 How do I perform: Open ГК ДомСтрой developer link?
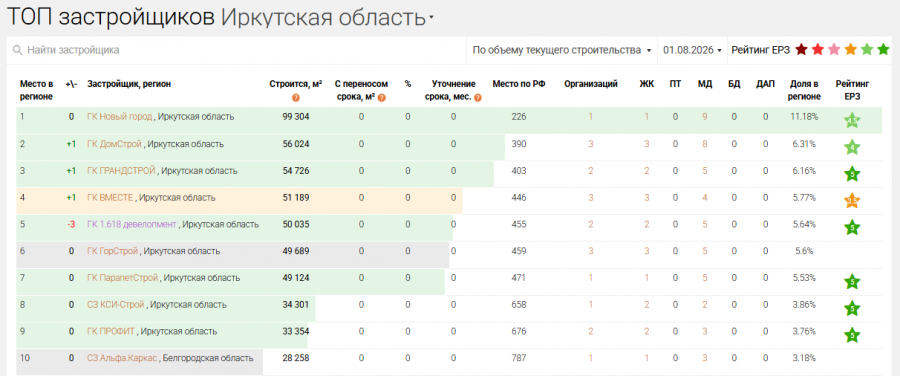click(x=114, y=144)
